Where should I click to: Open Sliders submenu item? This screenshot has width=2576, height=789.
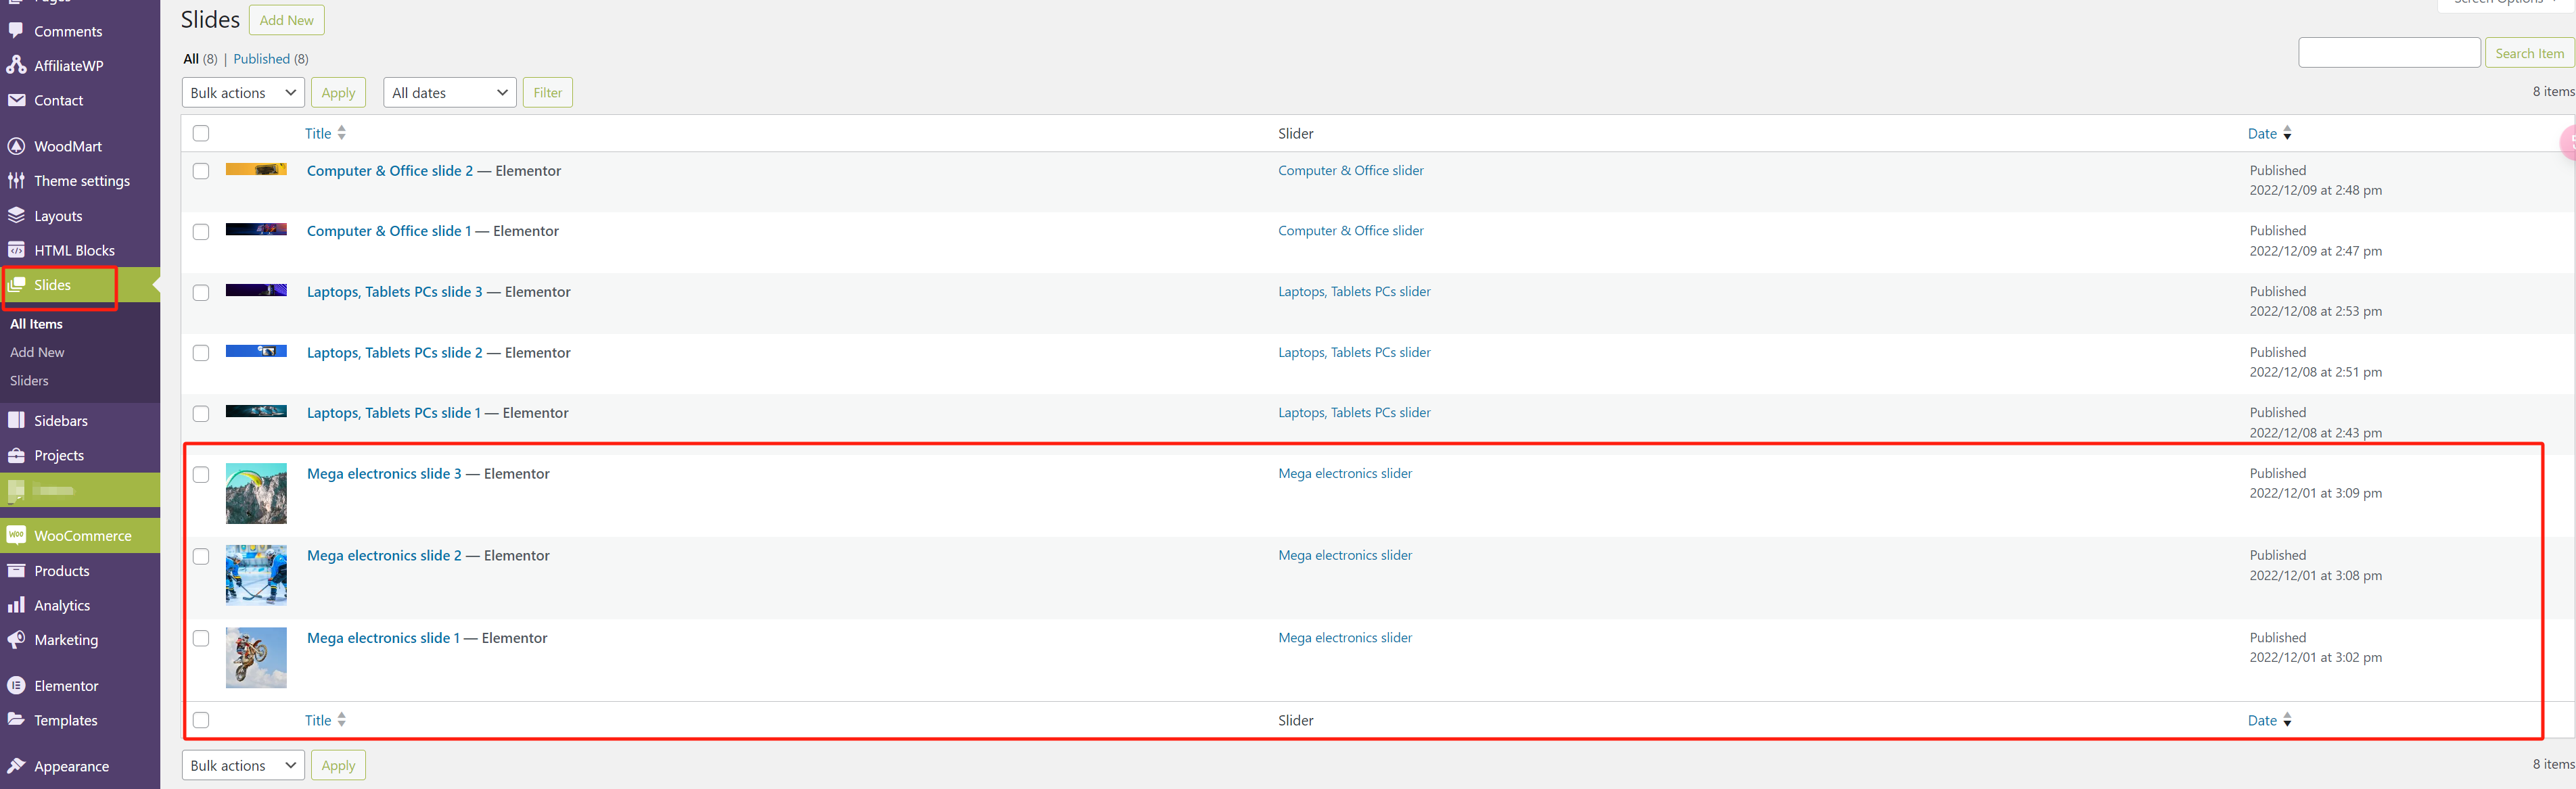coord(29,381)
